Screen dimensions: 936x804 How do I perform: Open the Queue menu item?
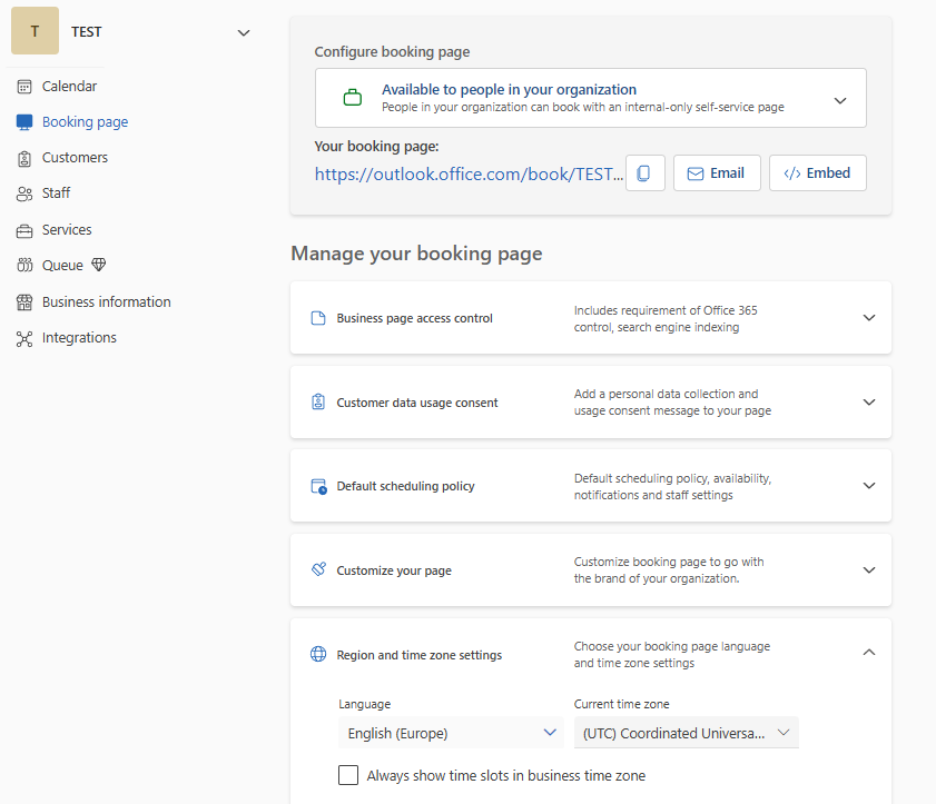pyautogui.click(x=62, y=266)
